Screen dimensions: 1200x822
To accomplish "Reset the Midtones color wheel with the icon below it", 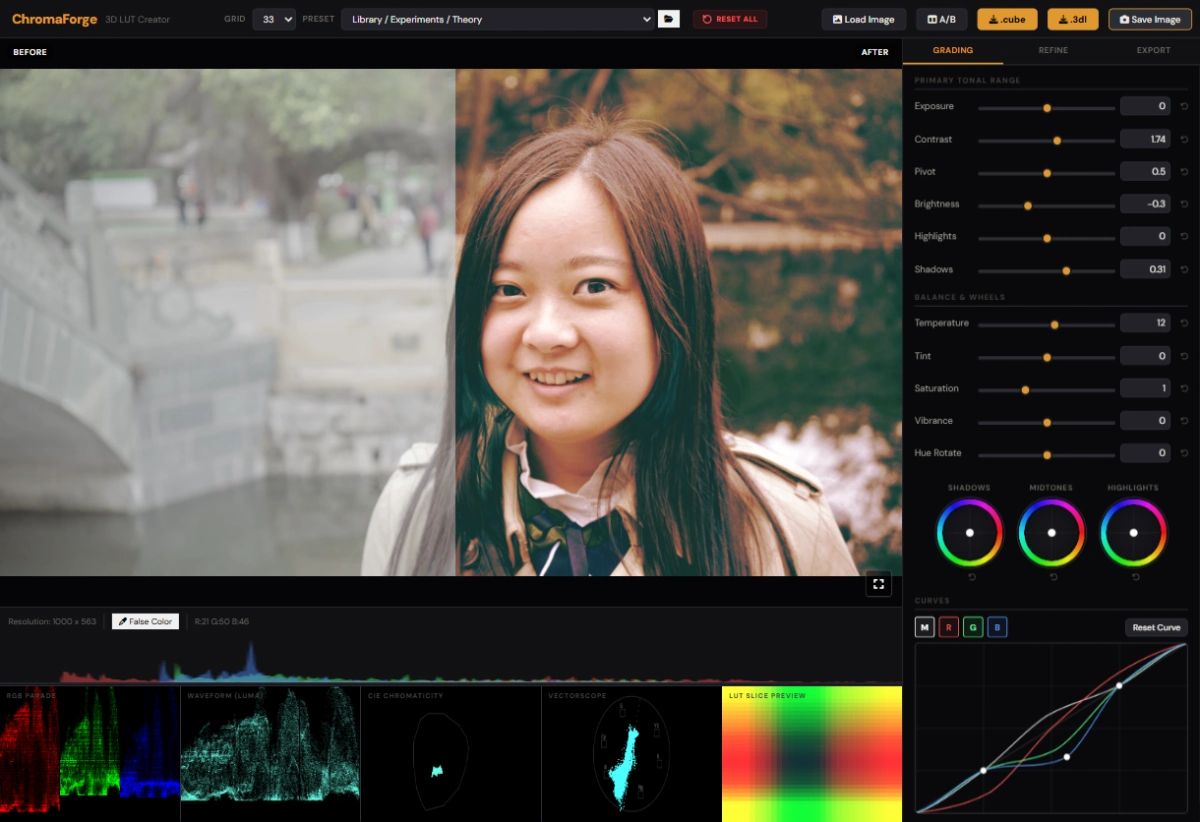I will point(1053,577).
